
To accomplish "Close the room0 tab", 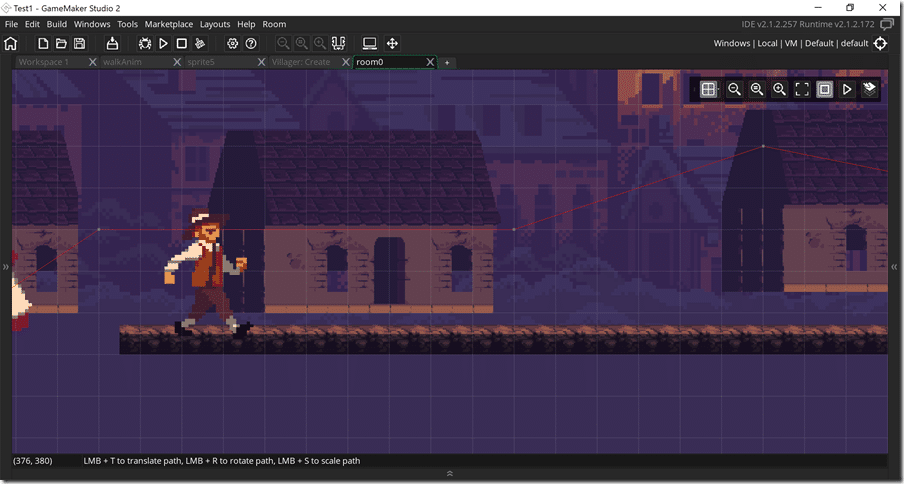I will [x=430, y=62].
